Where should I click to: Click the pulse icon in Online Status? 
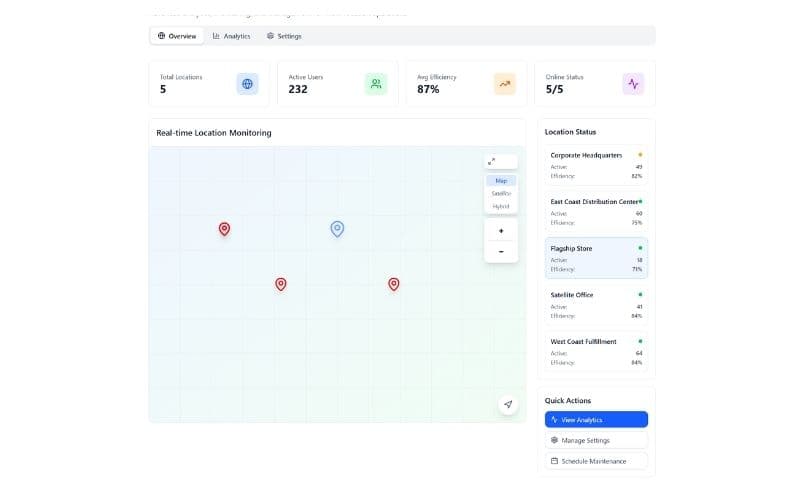tap(633, 84)
